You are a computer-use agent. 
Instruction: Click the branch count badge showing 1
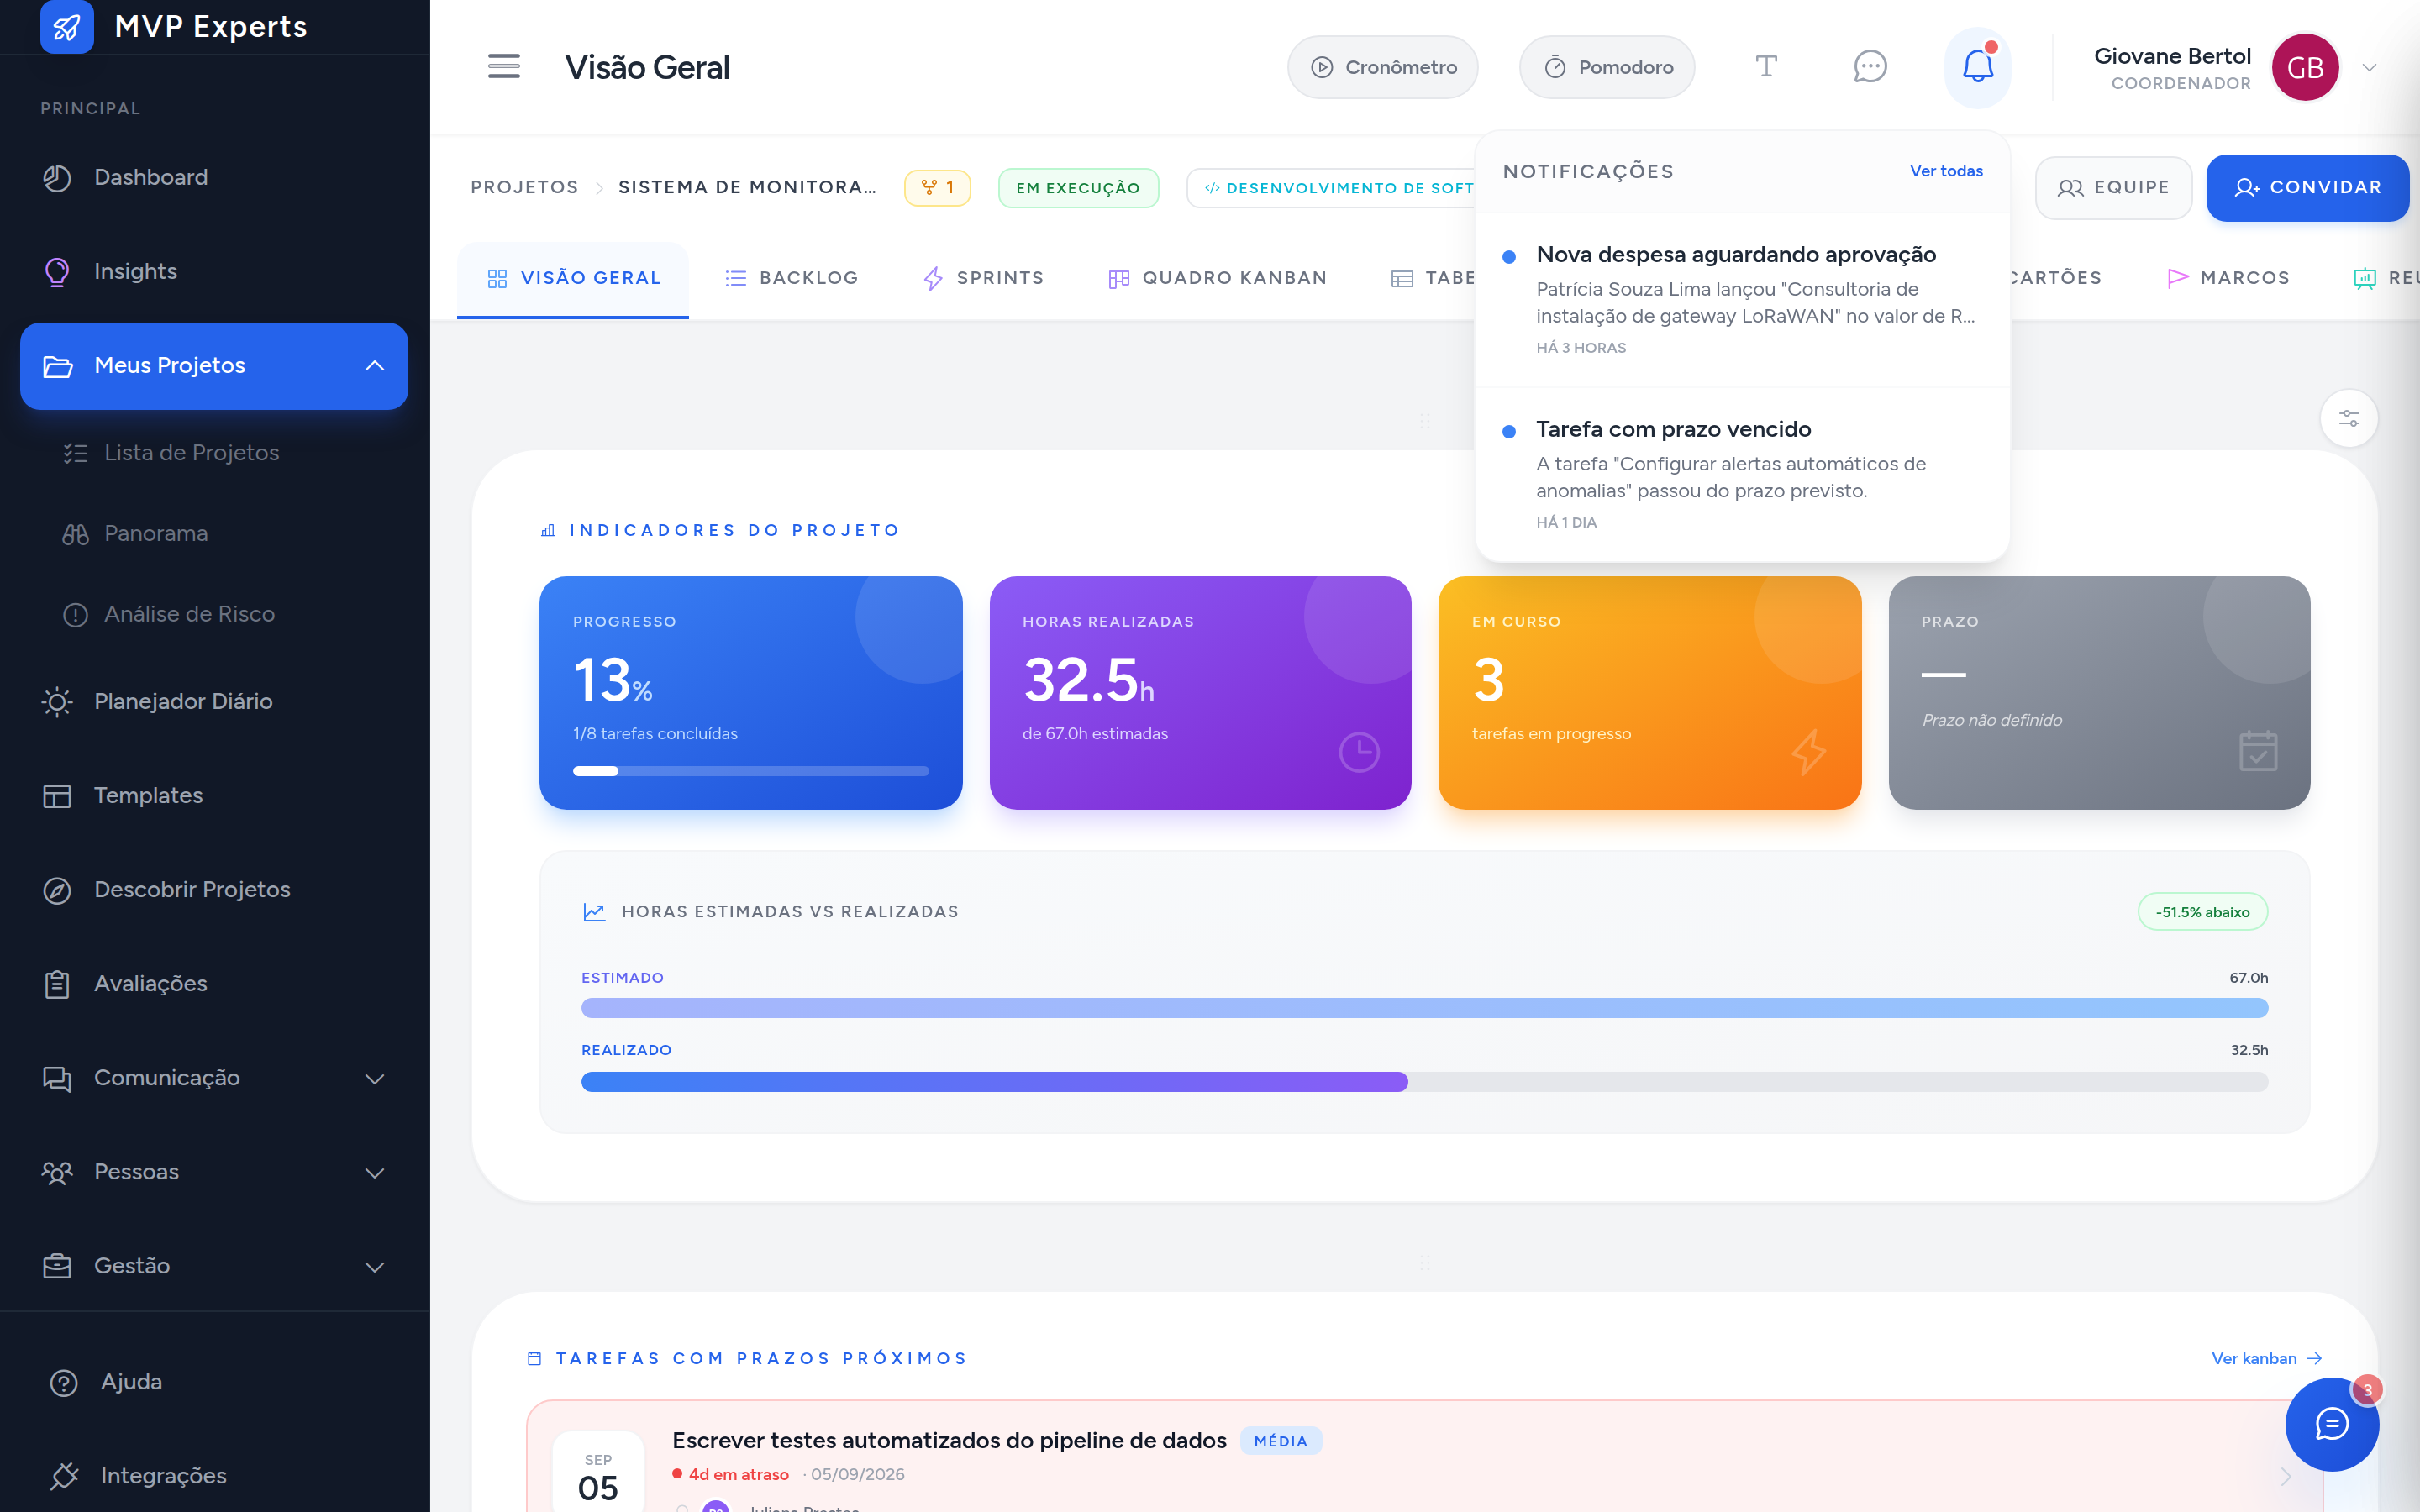937,187
